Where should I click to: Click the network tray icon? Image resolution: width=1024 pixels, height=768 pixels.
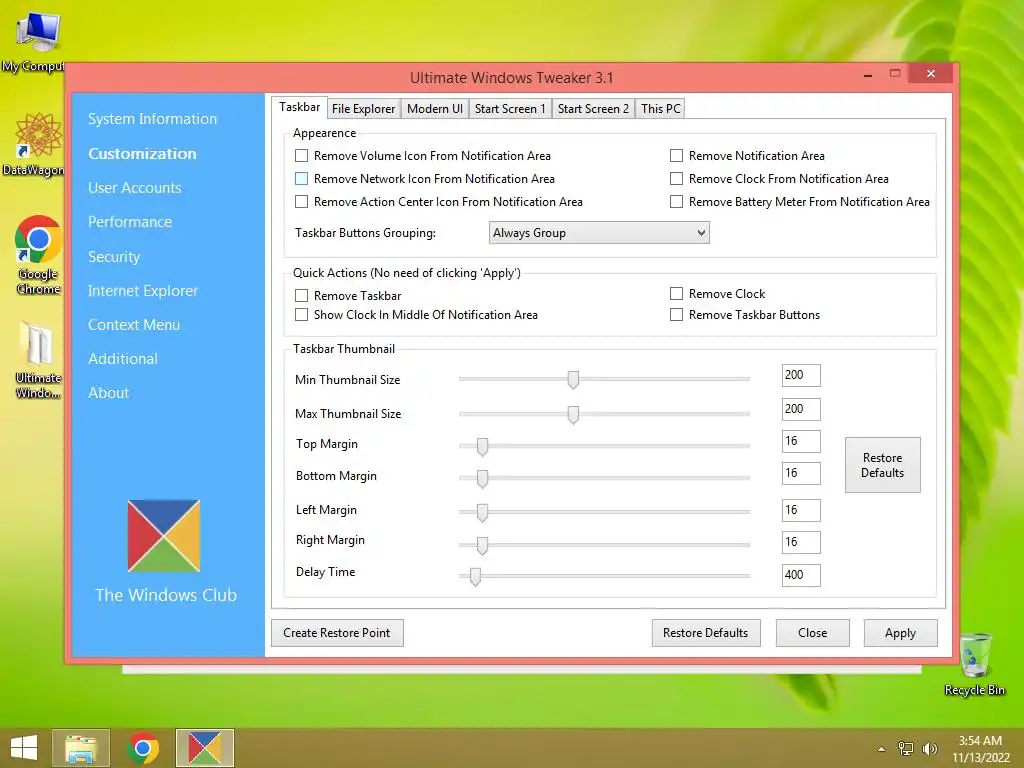(906, 748)
